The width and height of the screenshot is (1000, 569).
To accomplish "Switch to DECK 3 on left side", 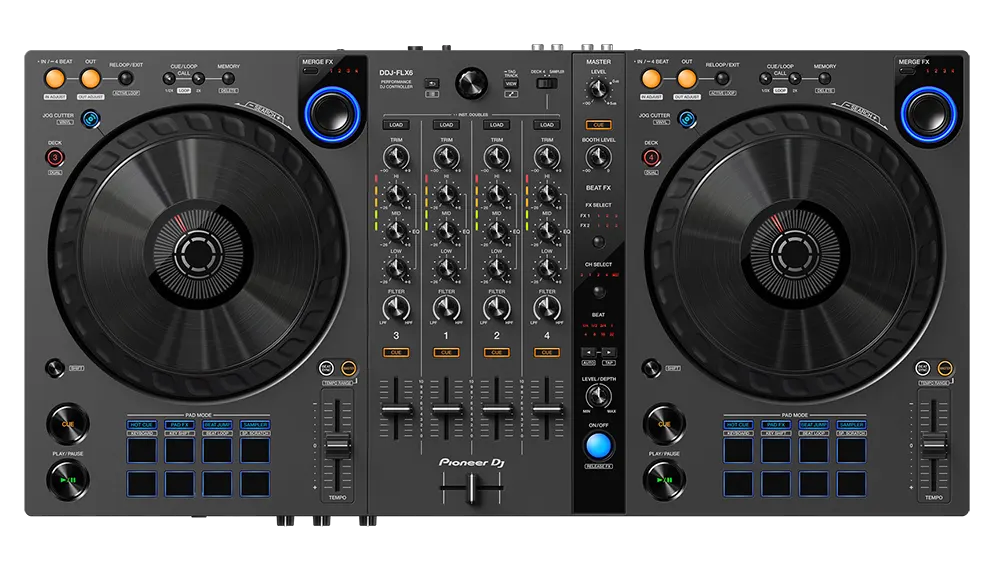I will tap(55, 157).
